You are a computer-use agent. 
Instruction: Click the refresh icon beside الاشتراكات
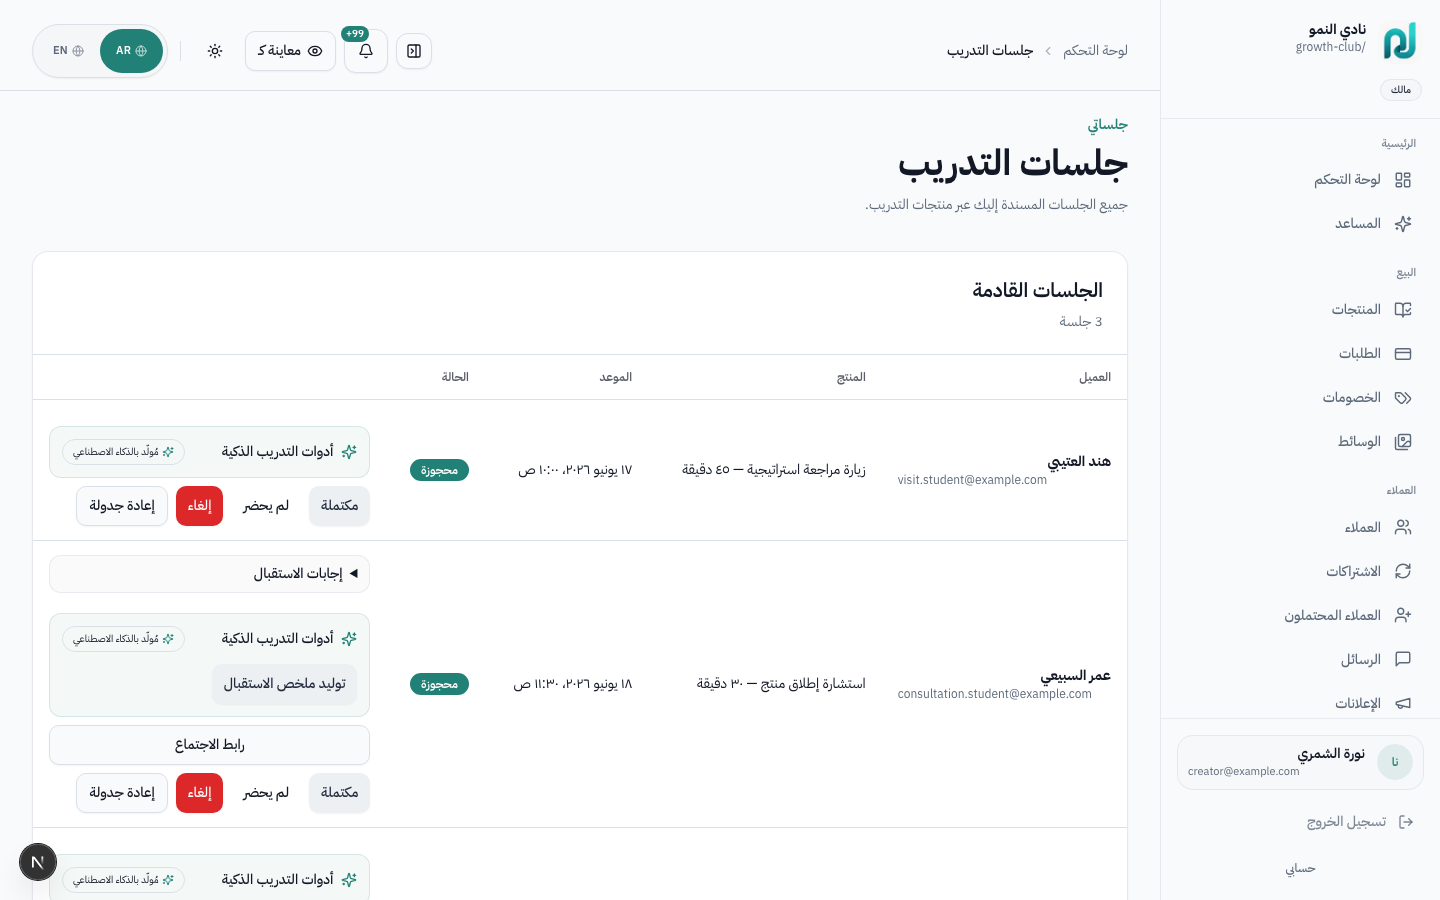point(1403,571)
